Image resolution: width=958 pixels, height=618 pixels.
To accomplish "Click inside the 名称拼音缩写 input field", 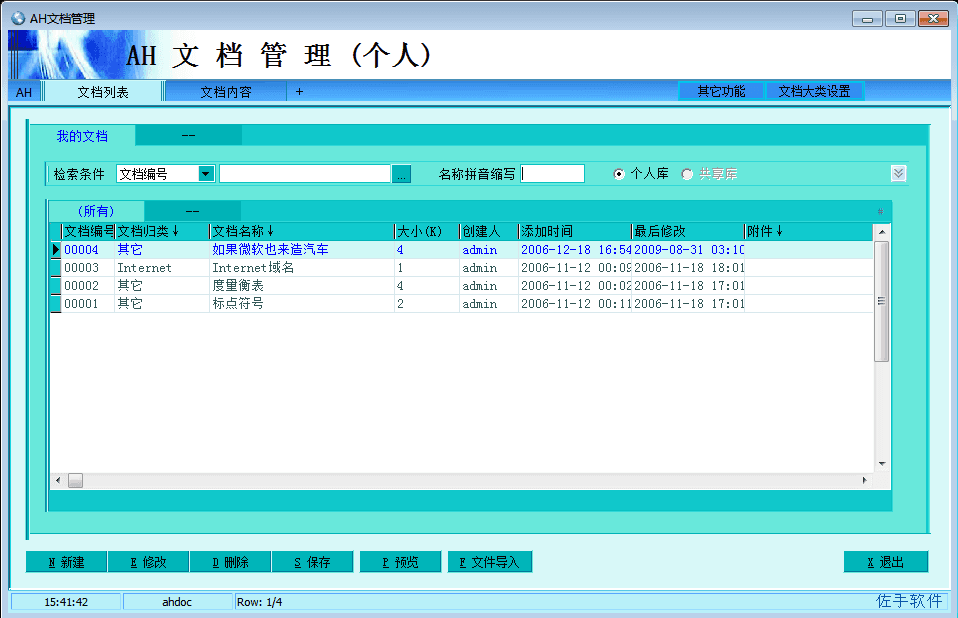I will coord(552,174).
